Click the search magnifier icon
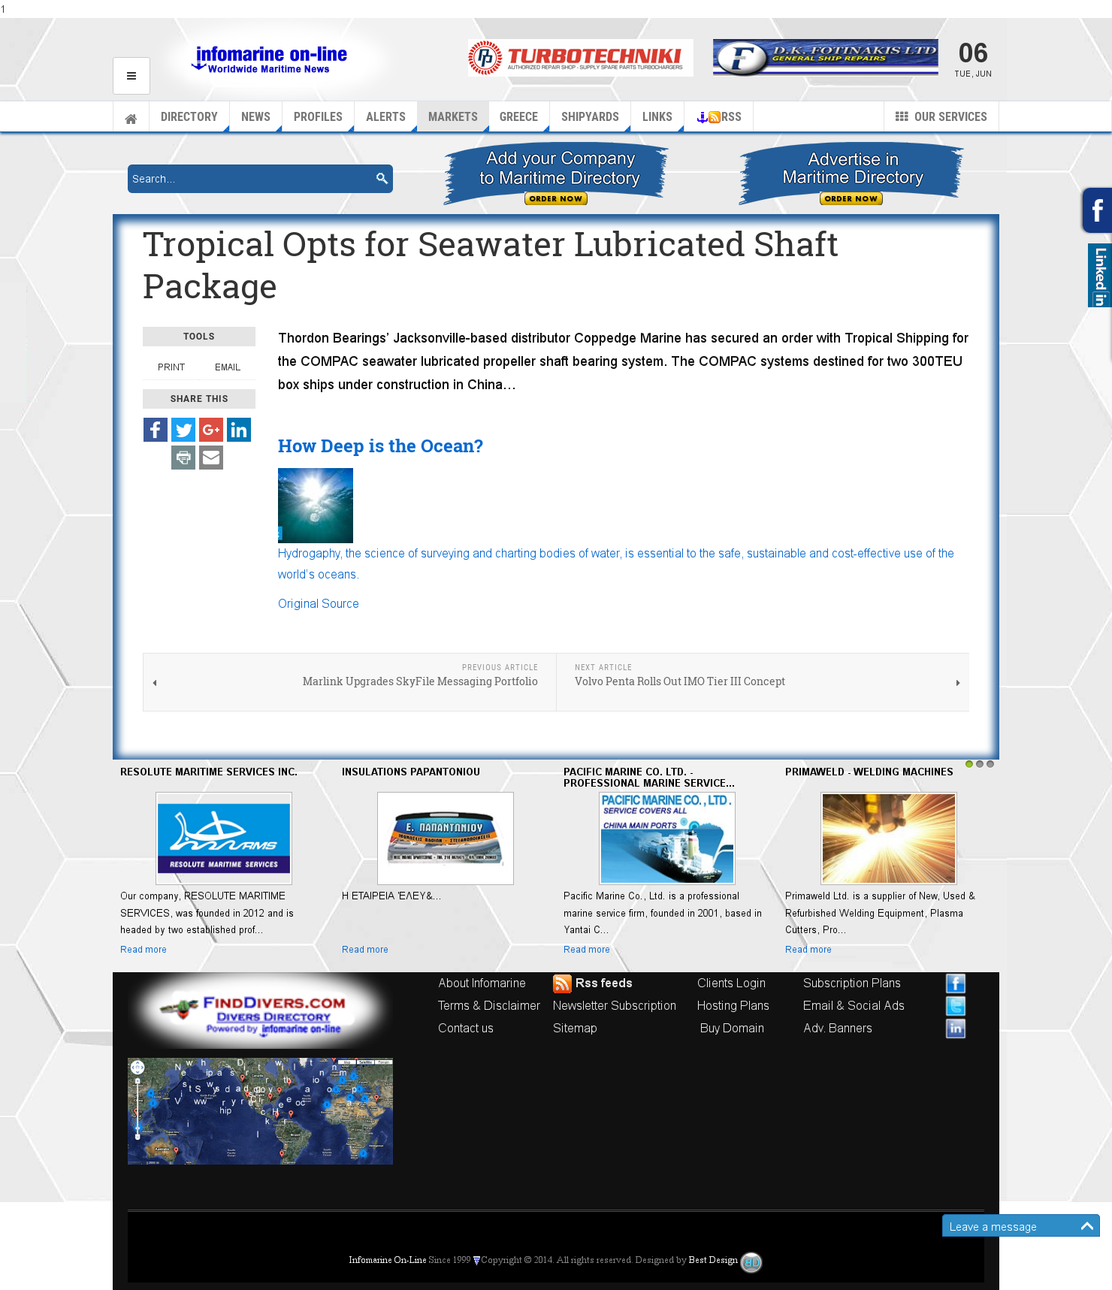 click(381, 179)
